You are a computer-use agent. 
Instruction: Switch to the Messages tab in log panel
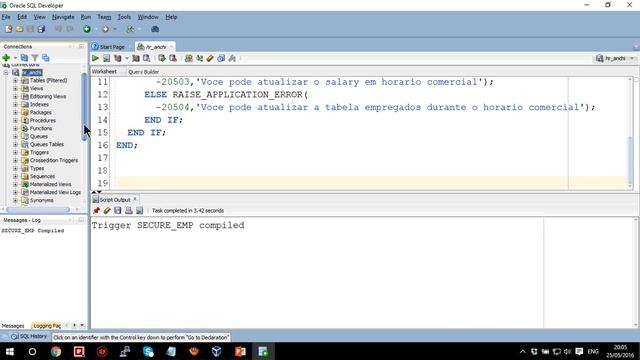(x=13, y=326)
